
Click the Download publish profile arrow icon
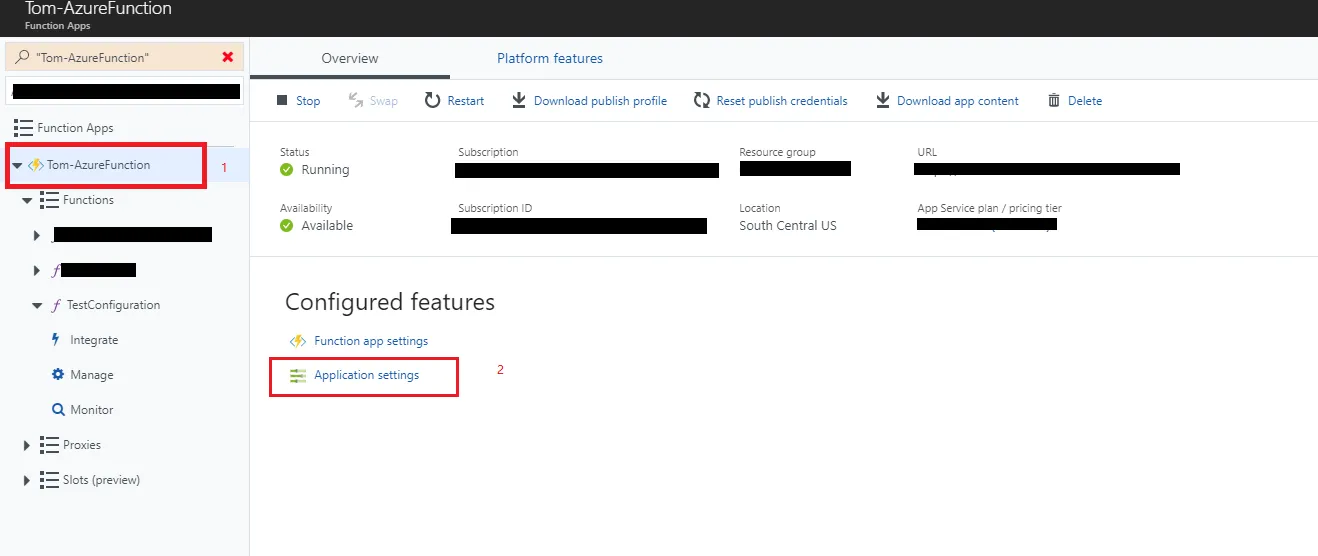click(x=519, y=100)
